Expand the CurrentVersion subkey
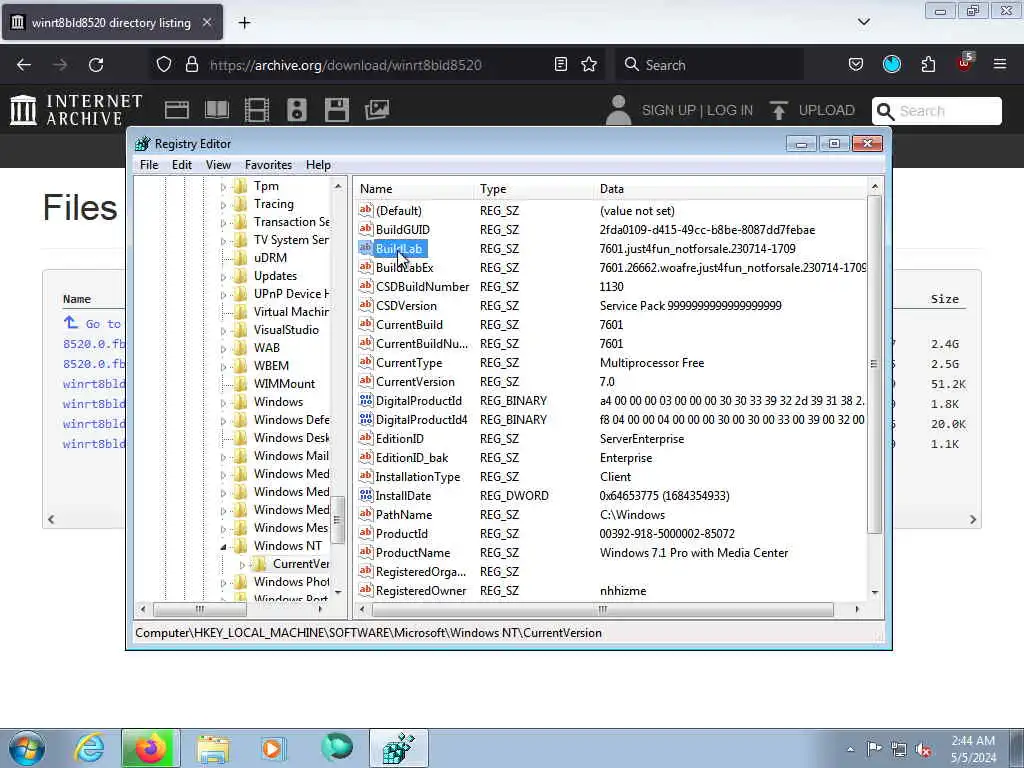Image resolution: width=1024 pixels, height=768 pixels. (242, 564)
